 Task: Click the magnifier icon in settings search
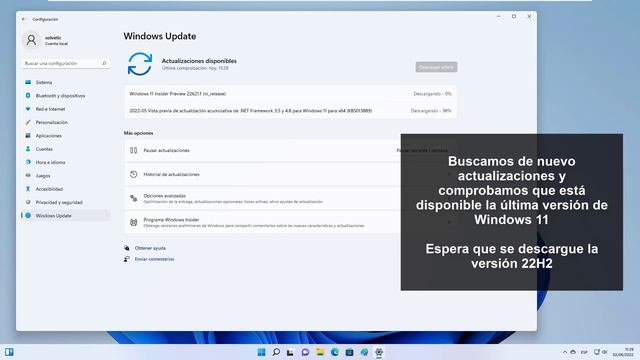point(104,63)
